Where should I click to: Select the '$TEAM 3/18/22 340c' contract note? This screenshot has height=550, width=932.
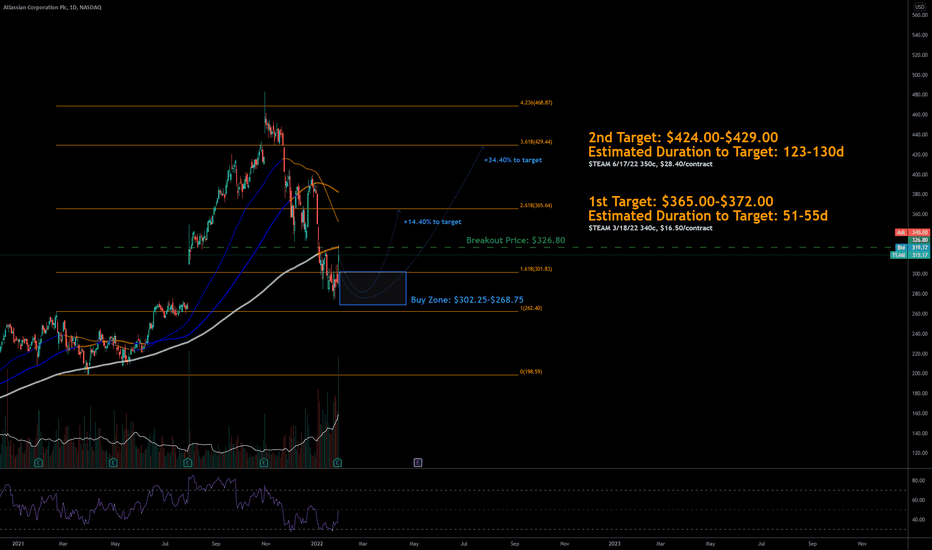tap(650, 228)
